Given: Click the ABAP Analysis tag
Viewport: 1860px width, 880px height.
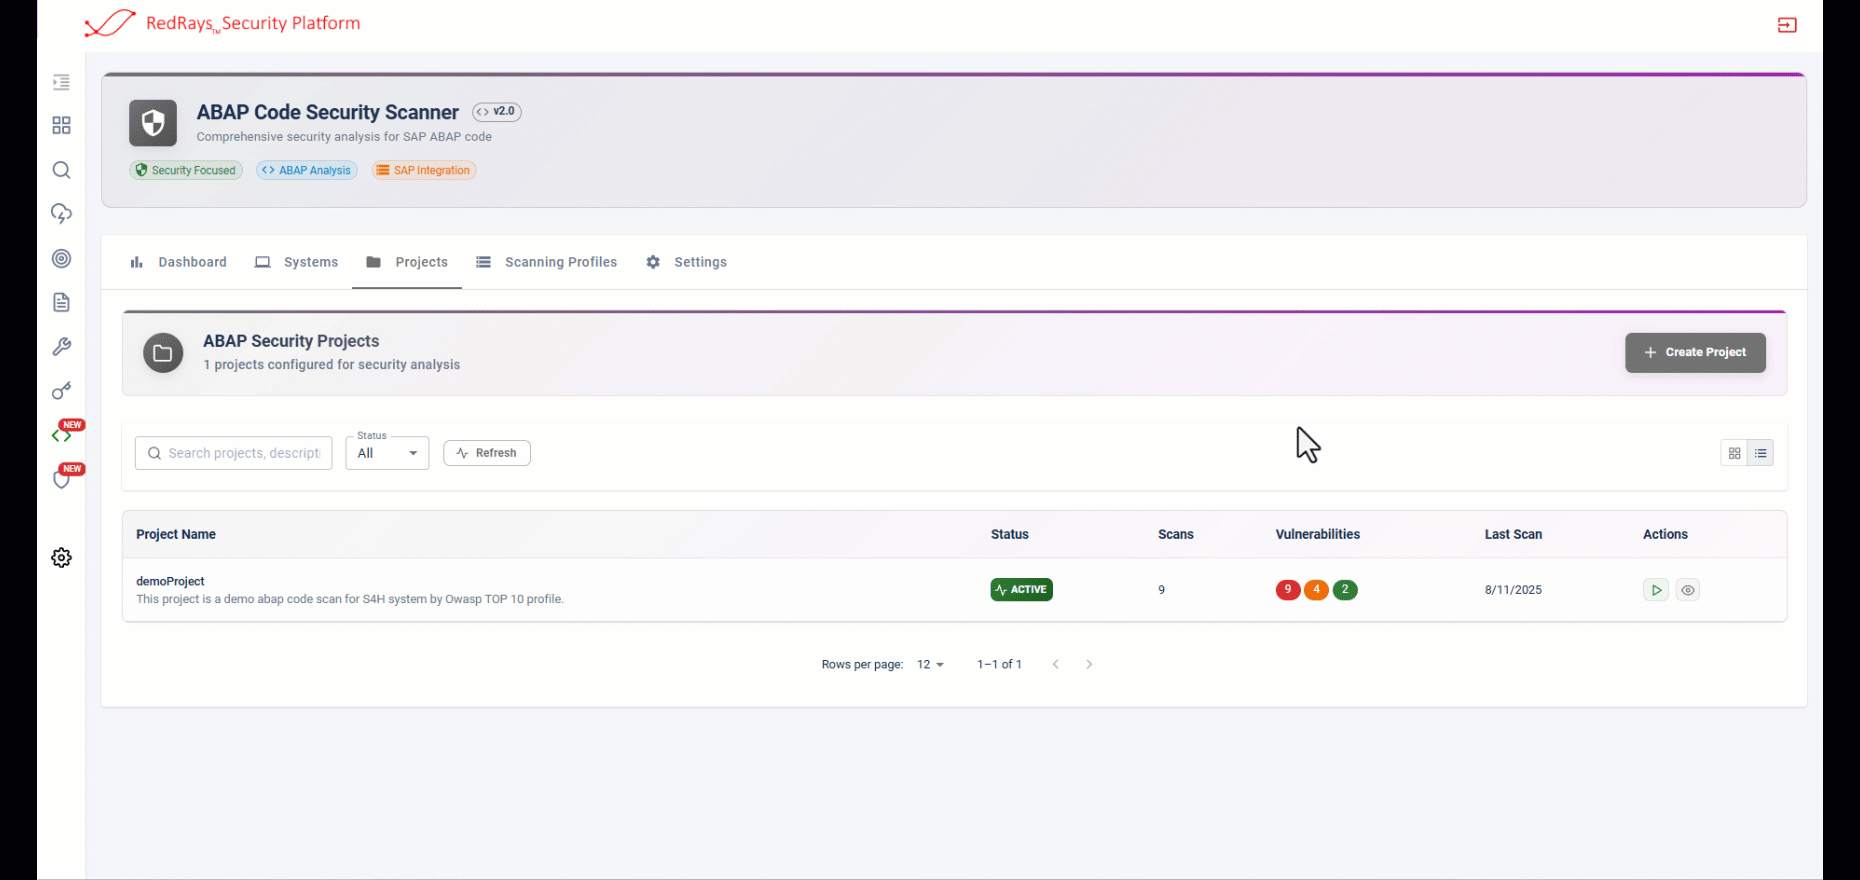Looking at the screenshot, I should tap(307, 170).
